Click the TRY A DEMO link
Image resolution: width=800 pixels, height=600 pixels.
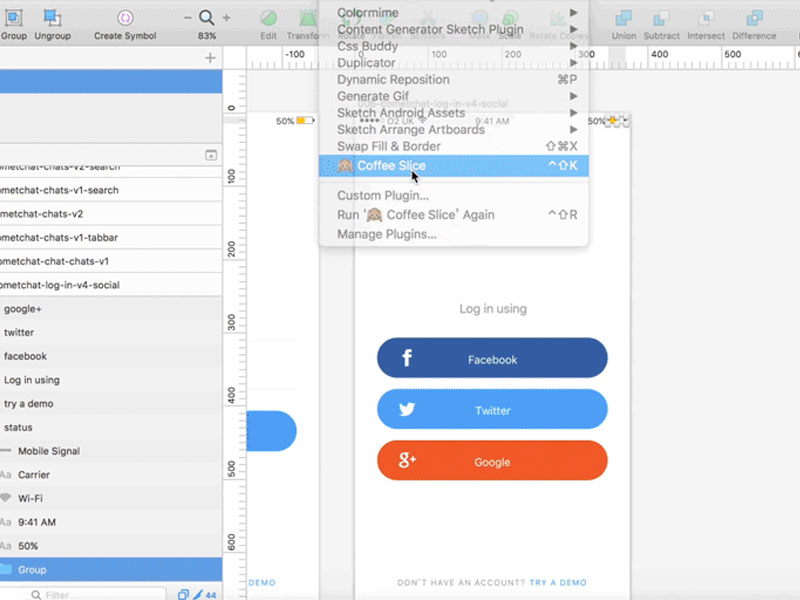pyautogui.click(x=558, y=583)
